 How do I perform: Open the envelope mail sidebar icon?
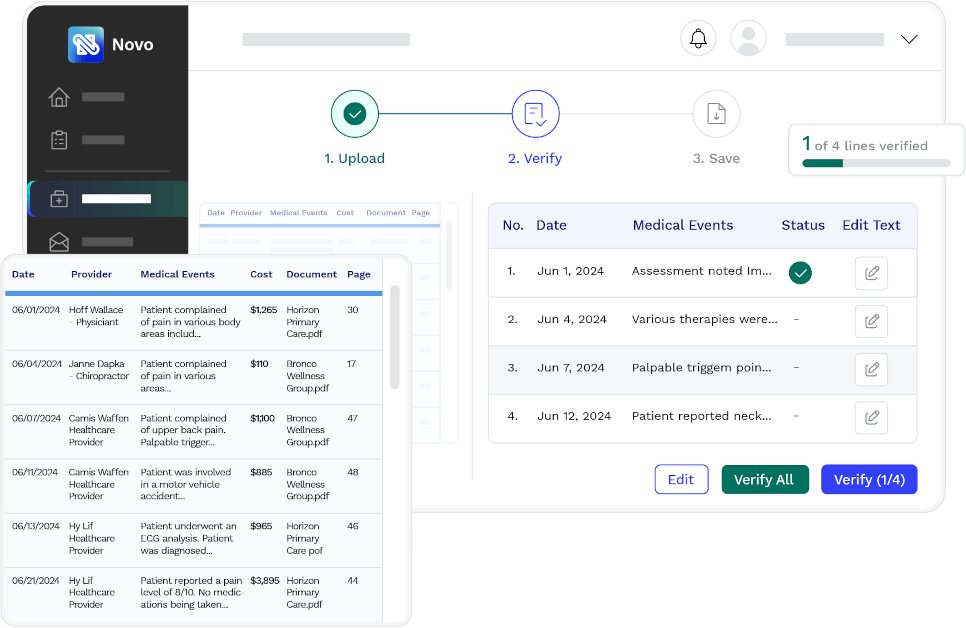(59, 242)
